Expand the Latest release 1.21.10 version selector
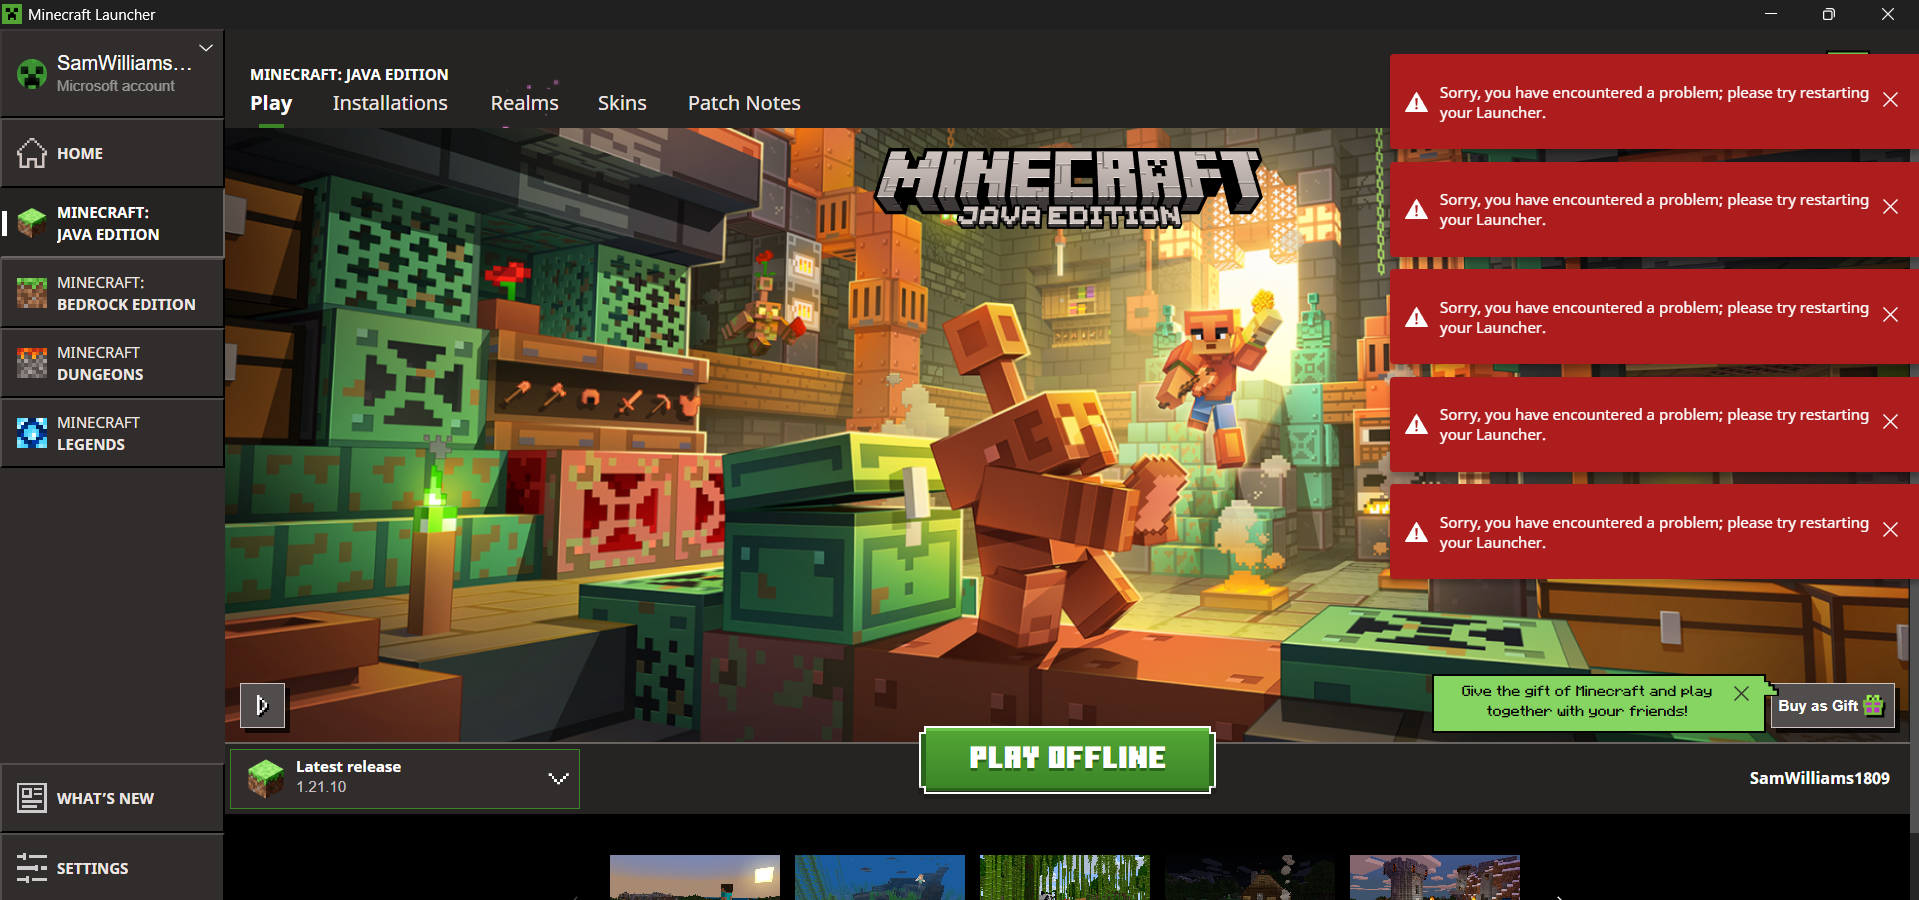Viewport: 1919px width, 900px height. click(405, 778)
